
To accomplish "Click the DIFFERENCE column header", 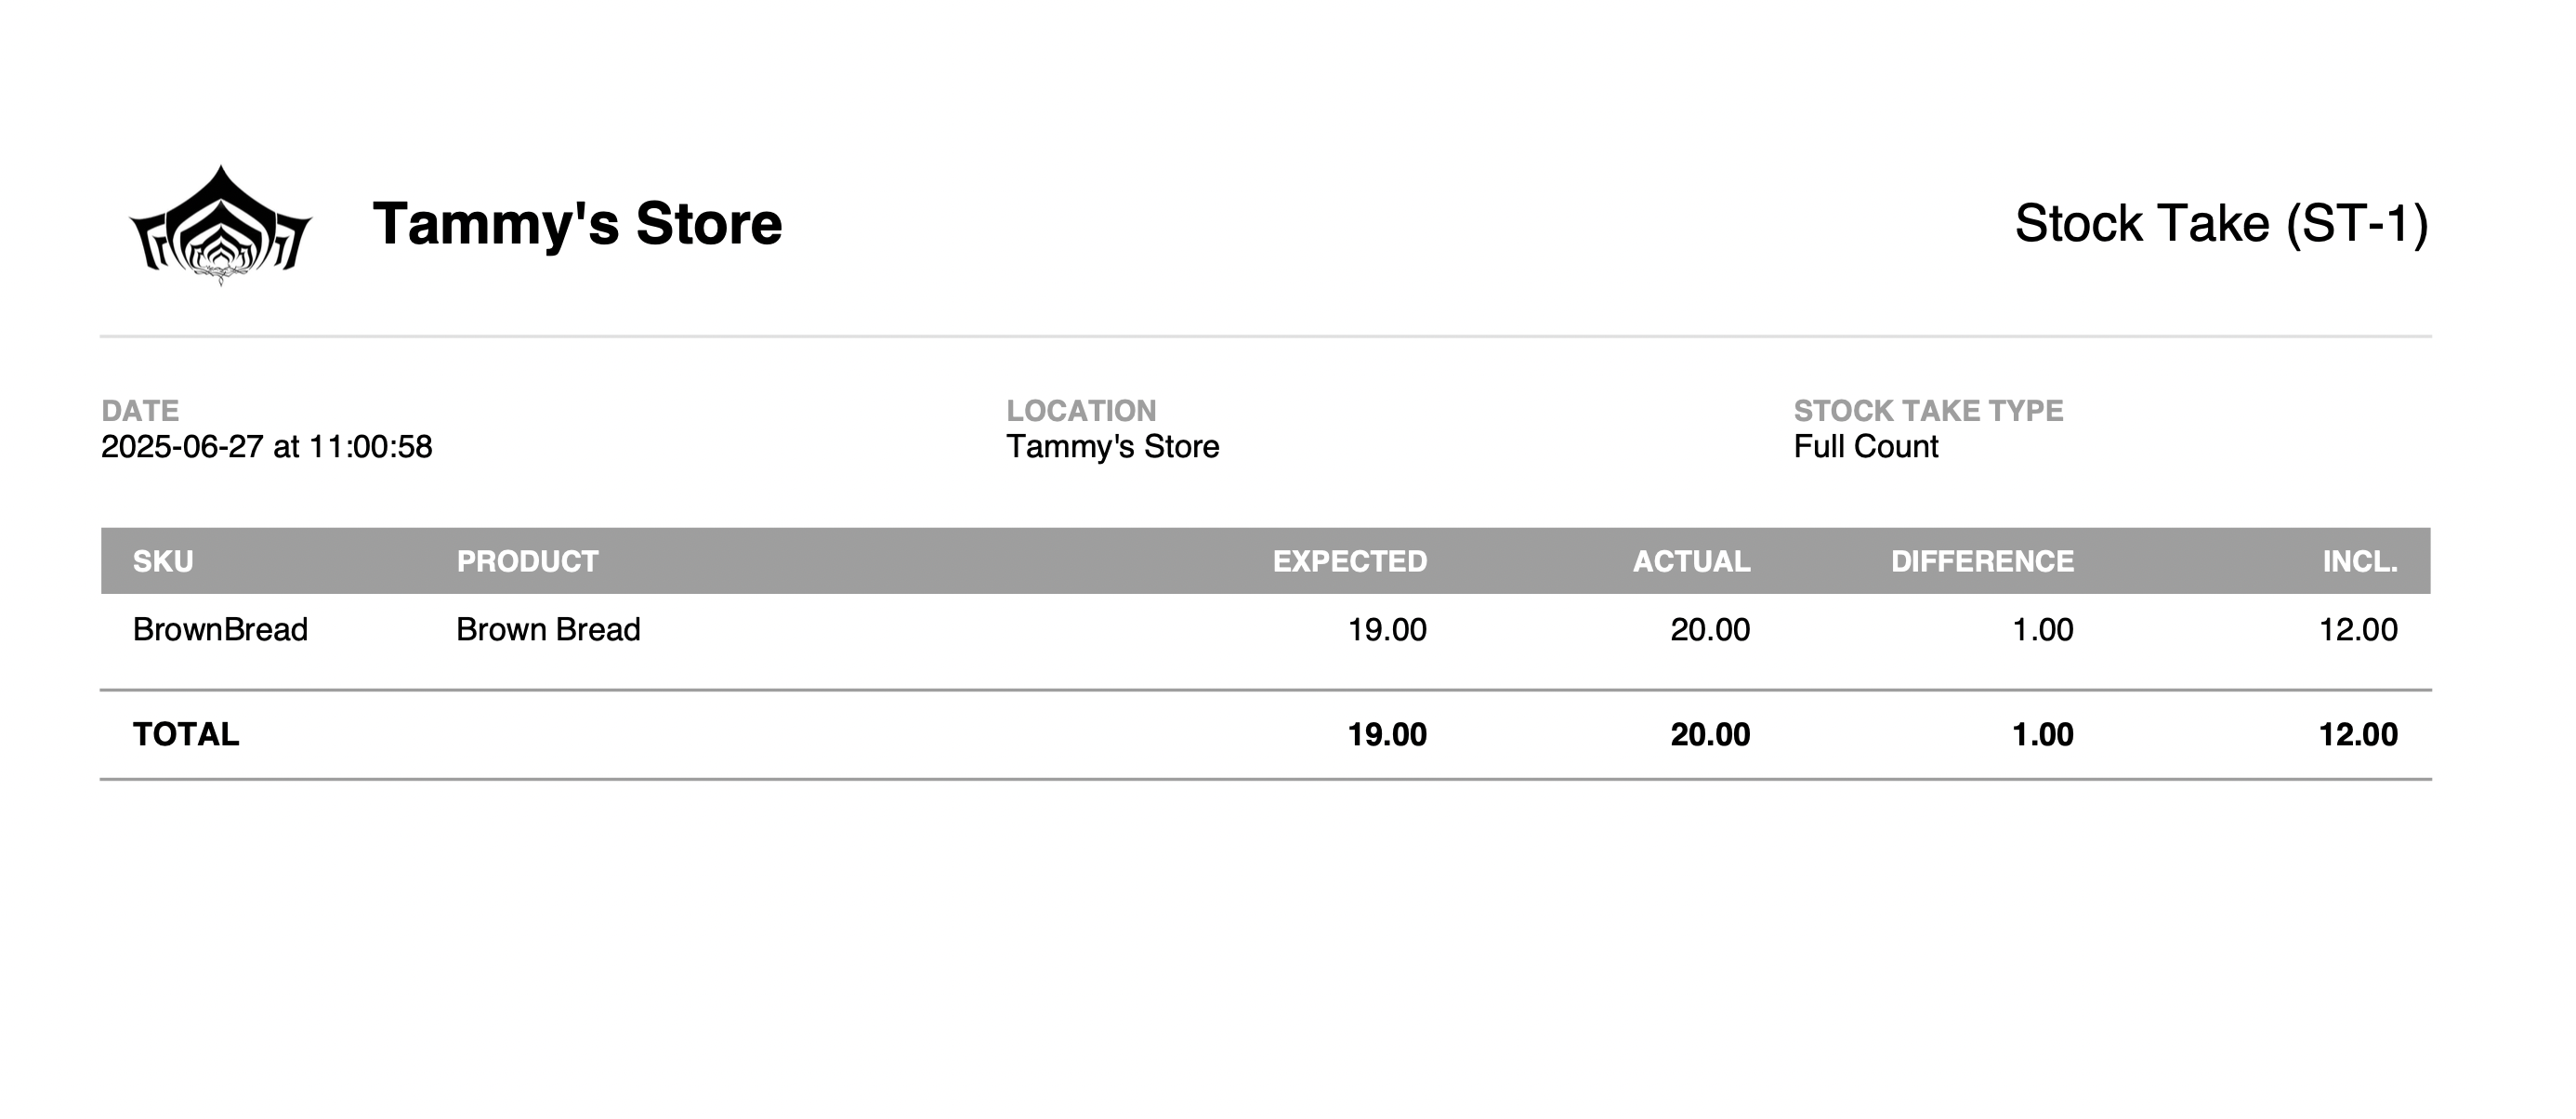I will click(x=1982, y=561).
